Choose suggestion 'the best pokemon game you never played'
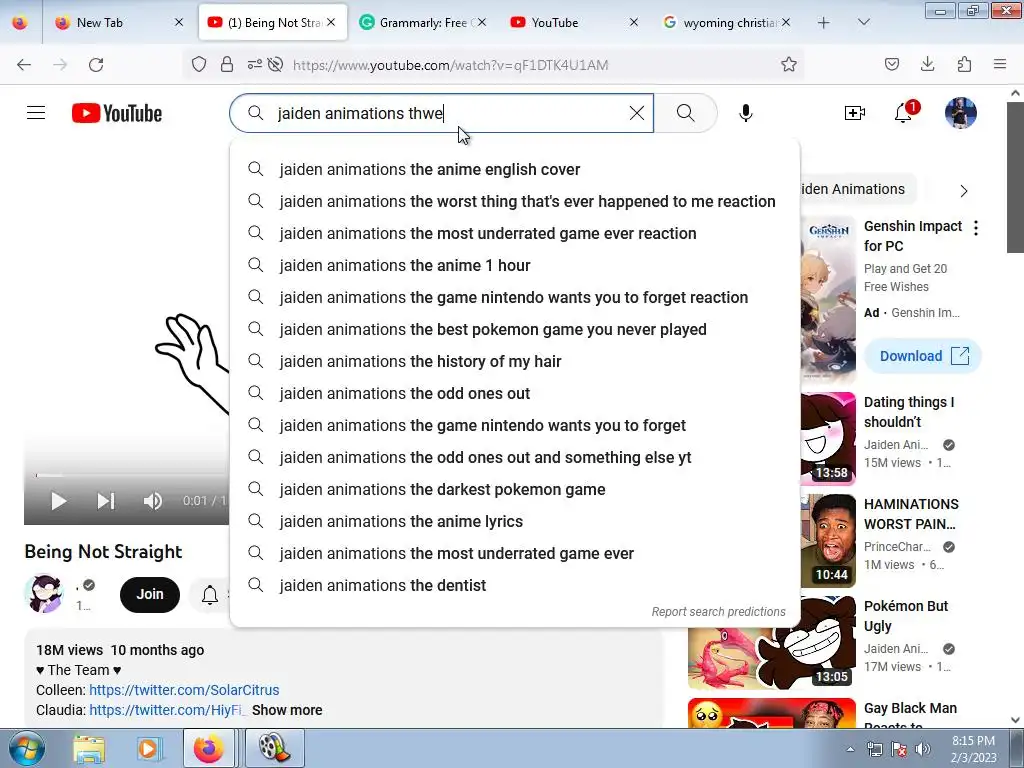The height and width of the screenshot is (768, 1024). (515, 329)
